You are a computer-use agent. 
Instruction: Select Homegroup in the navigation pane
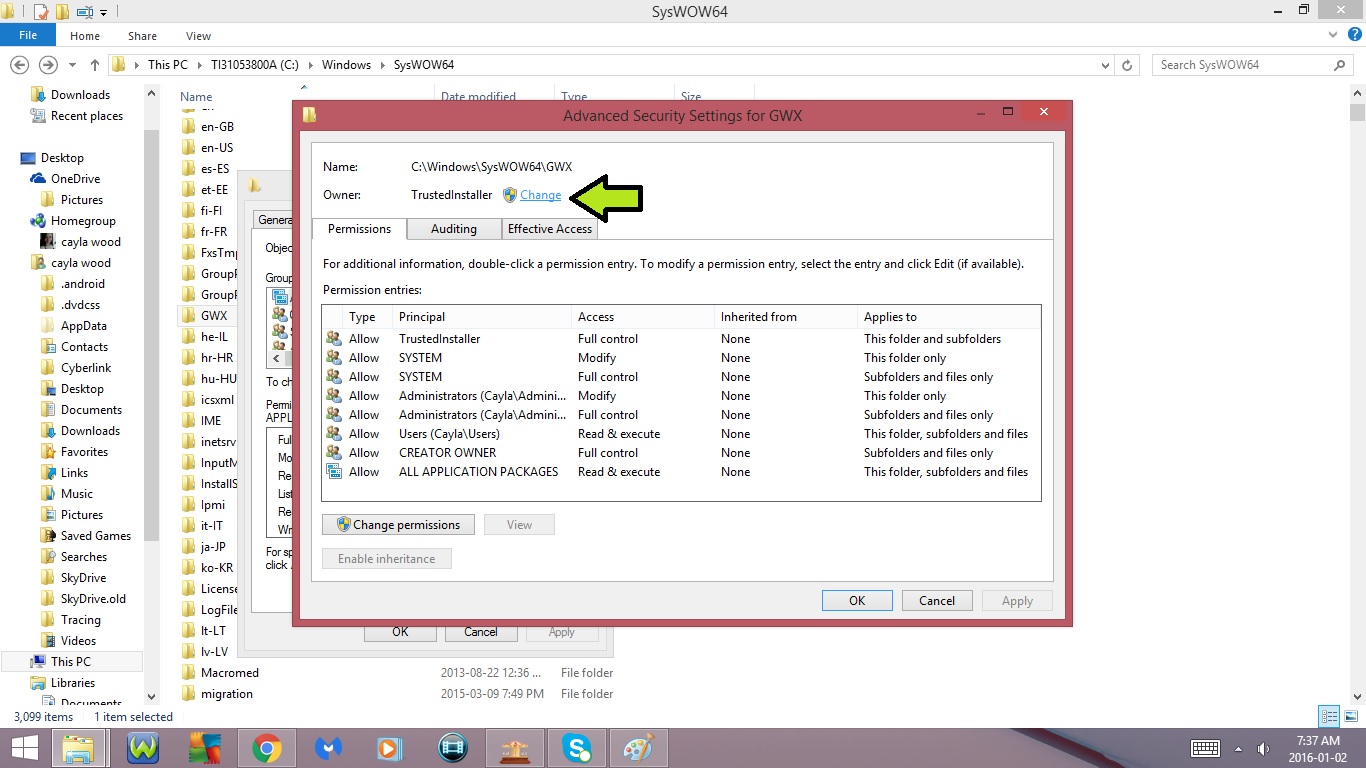coord(83,221)
